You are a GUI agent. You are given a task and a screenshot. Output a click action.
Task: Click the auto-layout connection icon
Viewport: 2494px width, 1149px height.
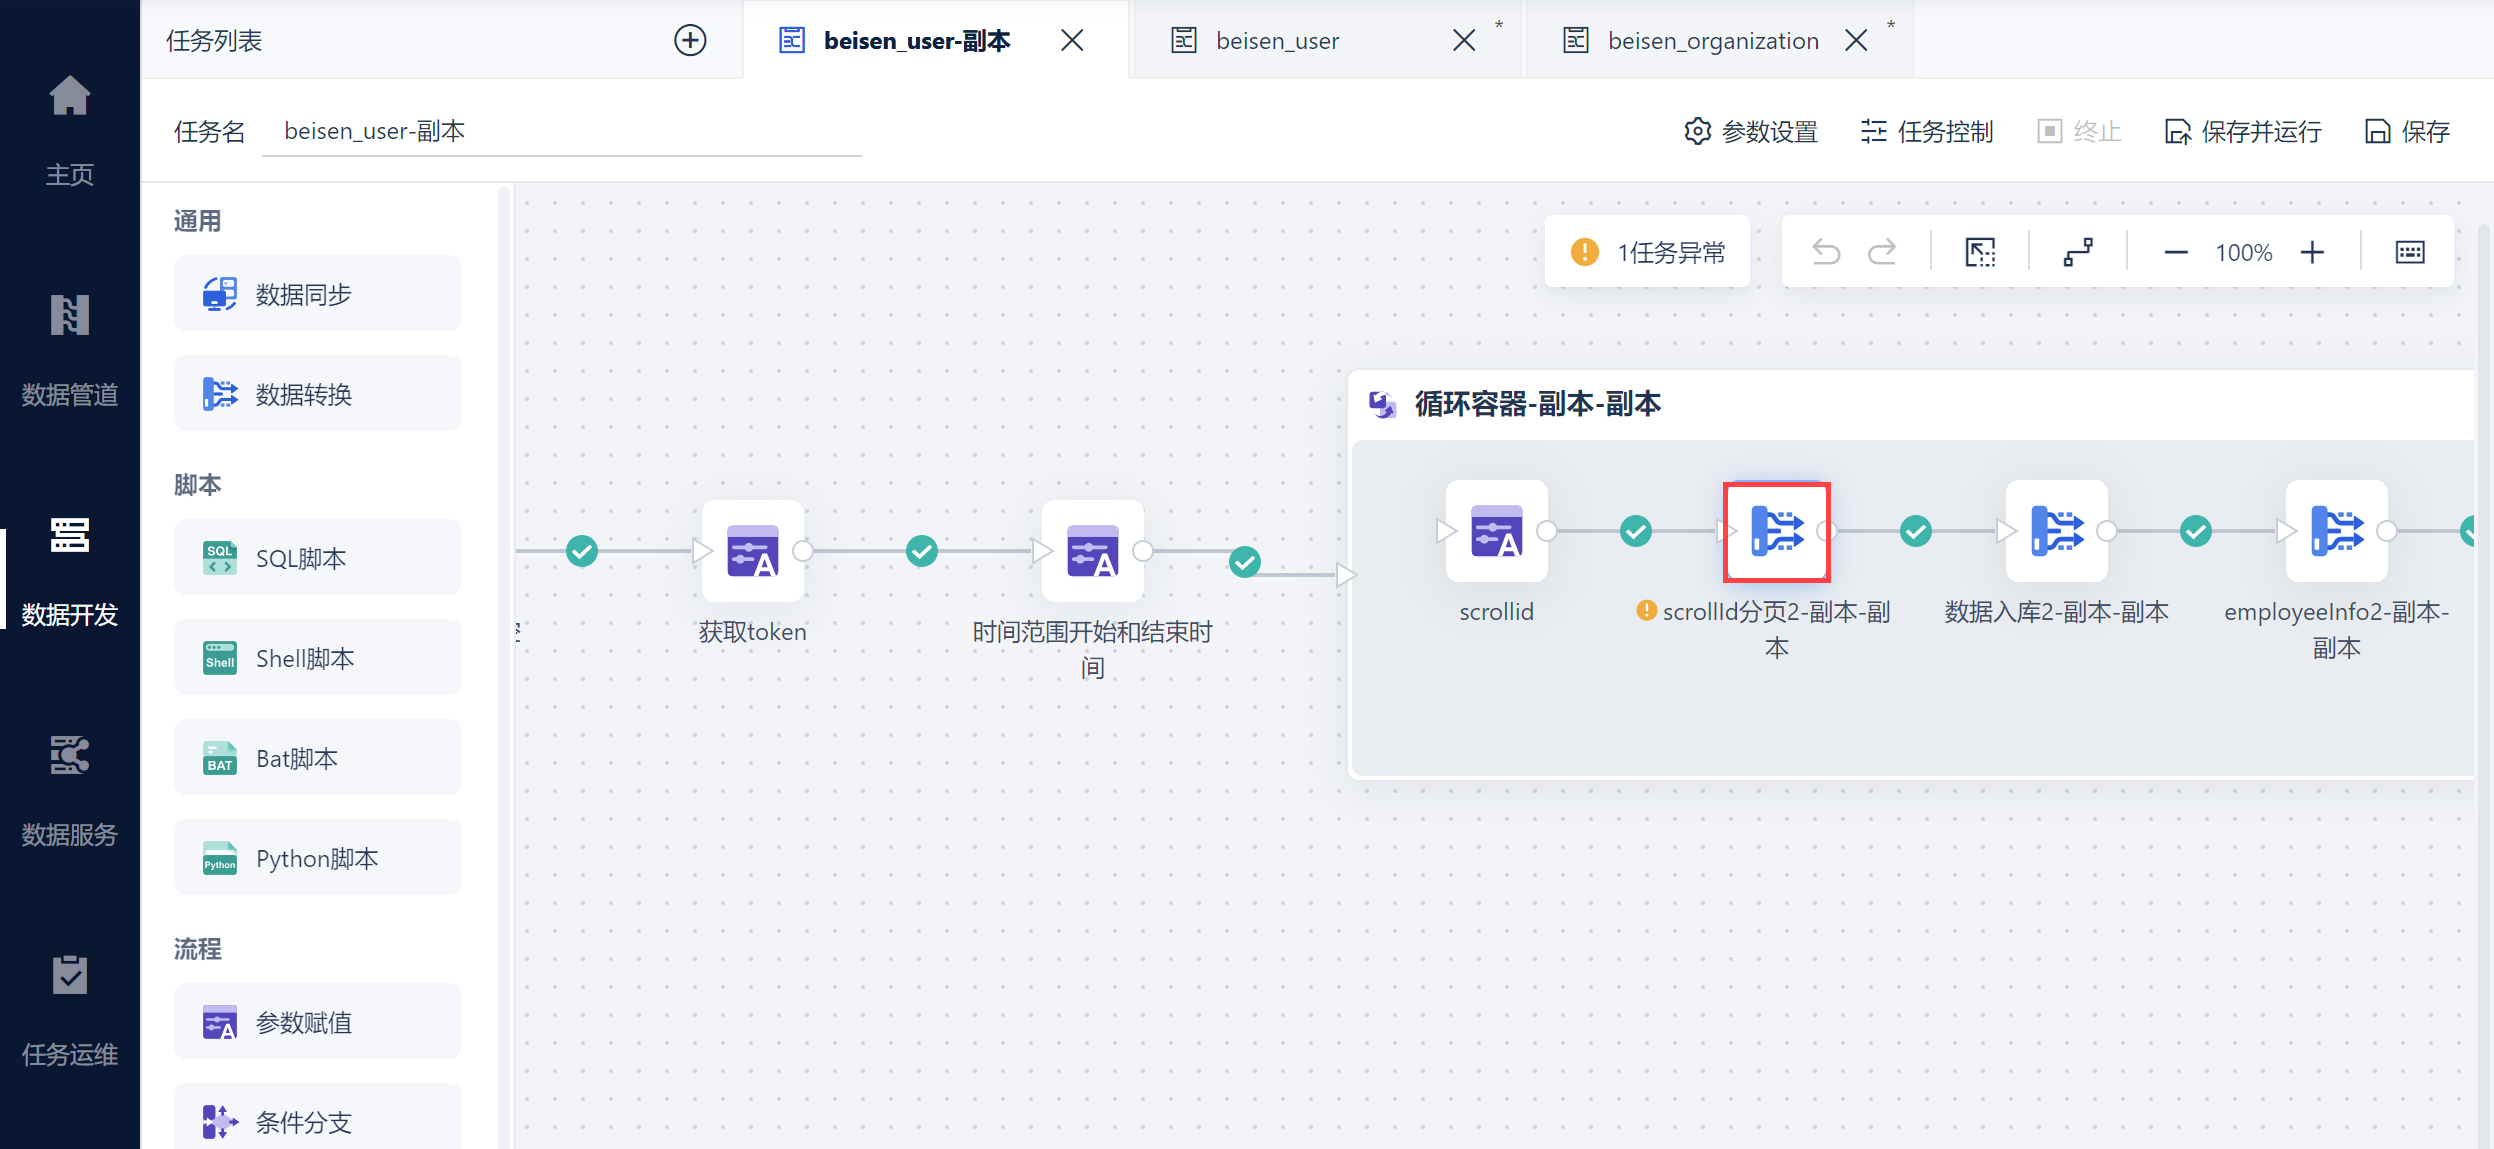pos(2078,252)
